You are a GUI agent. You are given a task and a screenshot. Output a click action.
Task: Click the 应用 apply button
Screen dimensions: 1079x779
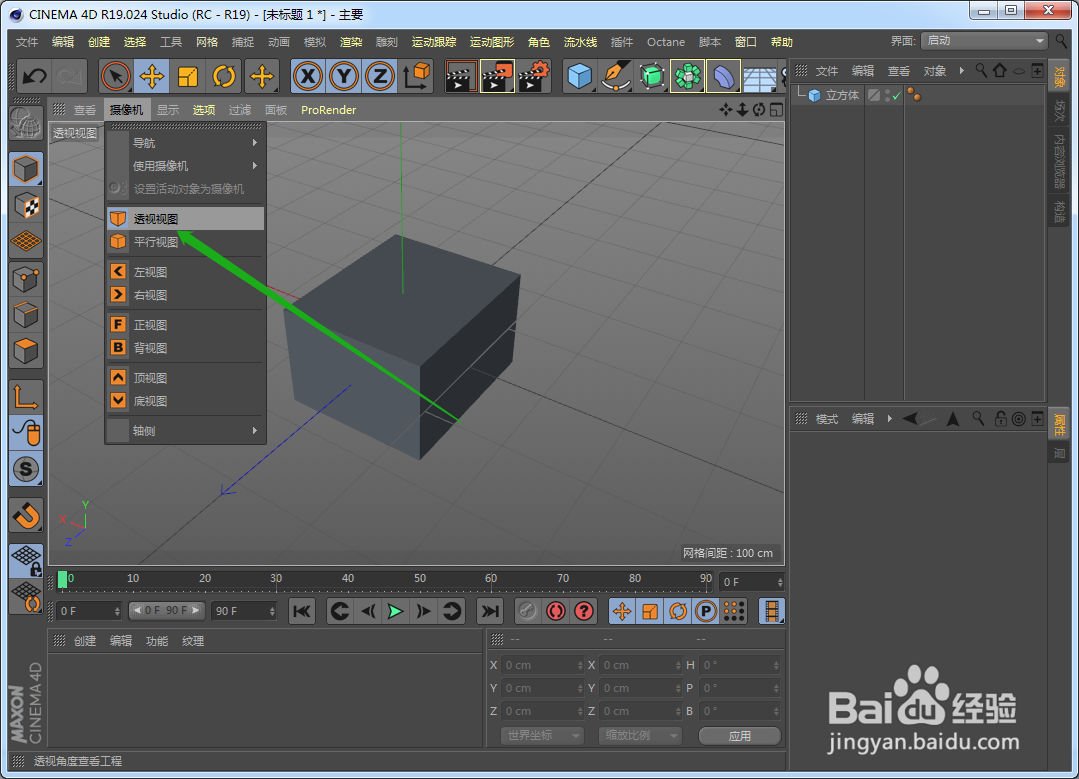pyautogui.click(x=740, y=736)
